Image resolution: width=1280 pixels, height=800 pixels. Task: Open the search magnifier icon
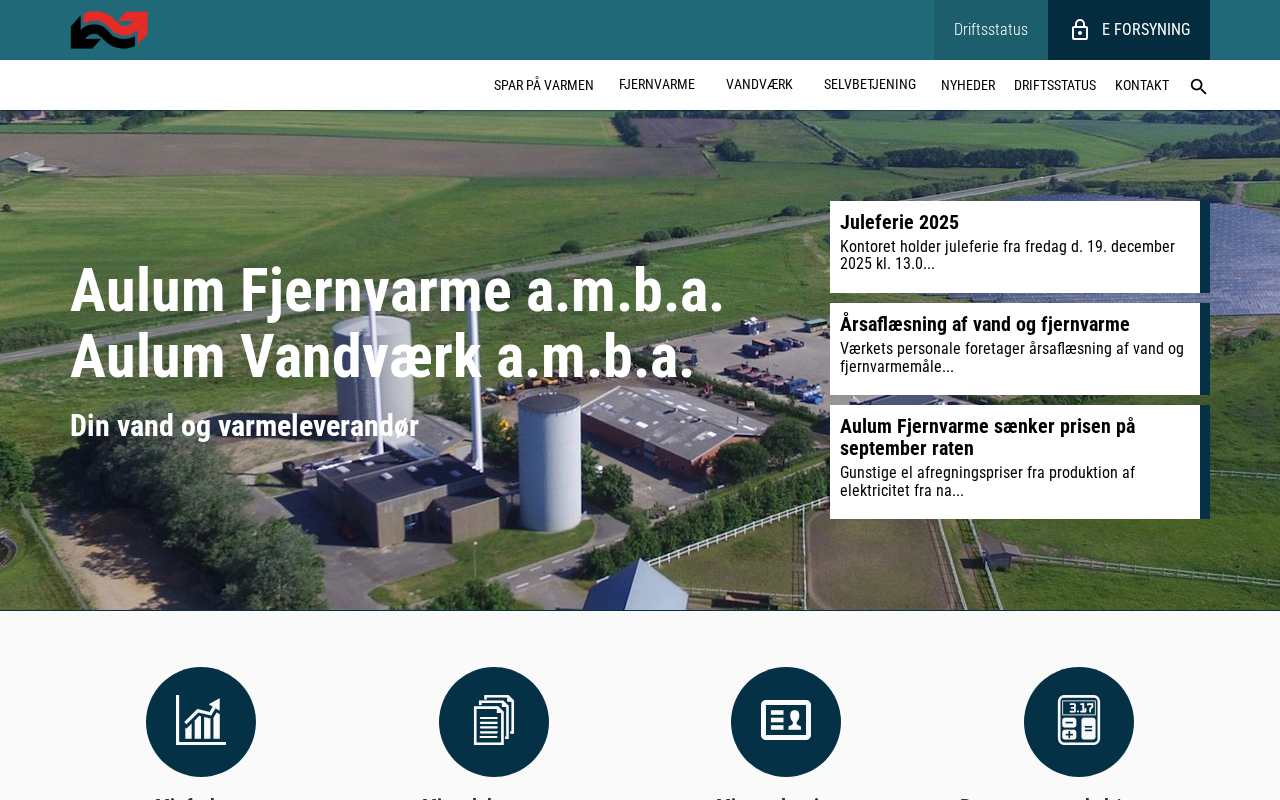(x=1198, y=86)
